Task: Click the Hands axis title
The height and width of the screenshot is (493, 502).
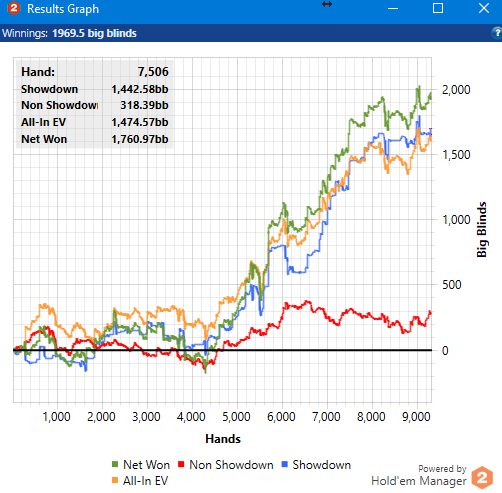Action: coord(223,439)
